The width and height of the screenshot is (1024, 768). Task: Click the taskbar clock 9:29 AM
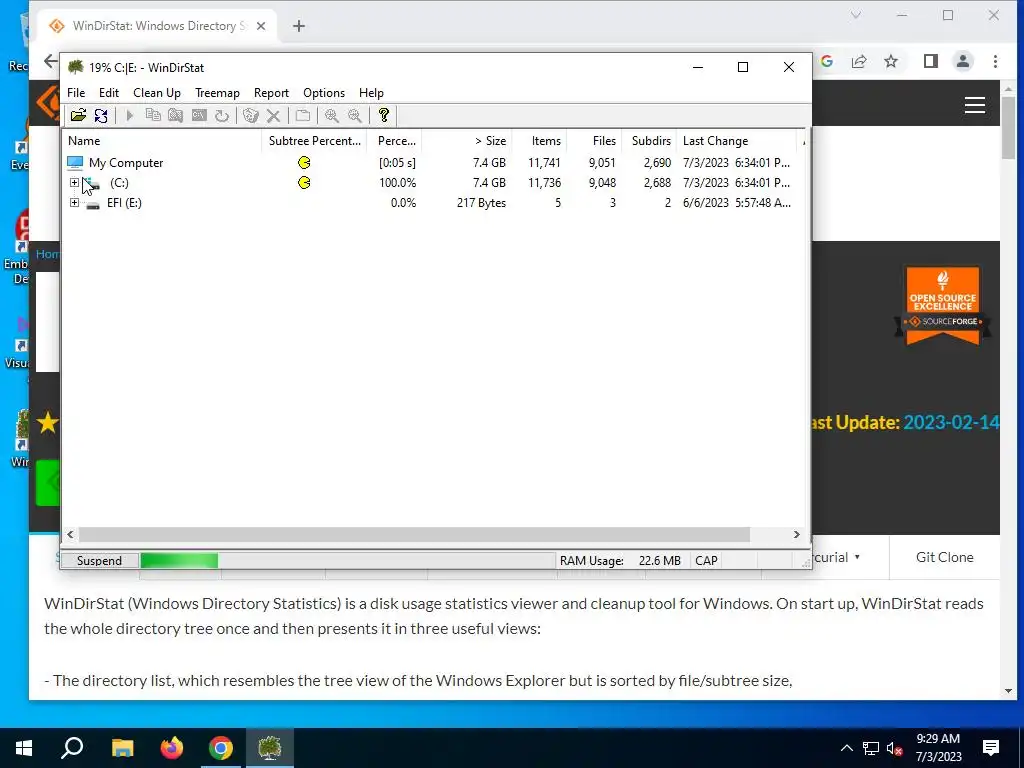click(x=938, y=739)
